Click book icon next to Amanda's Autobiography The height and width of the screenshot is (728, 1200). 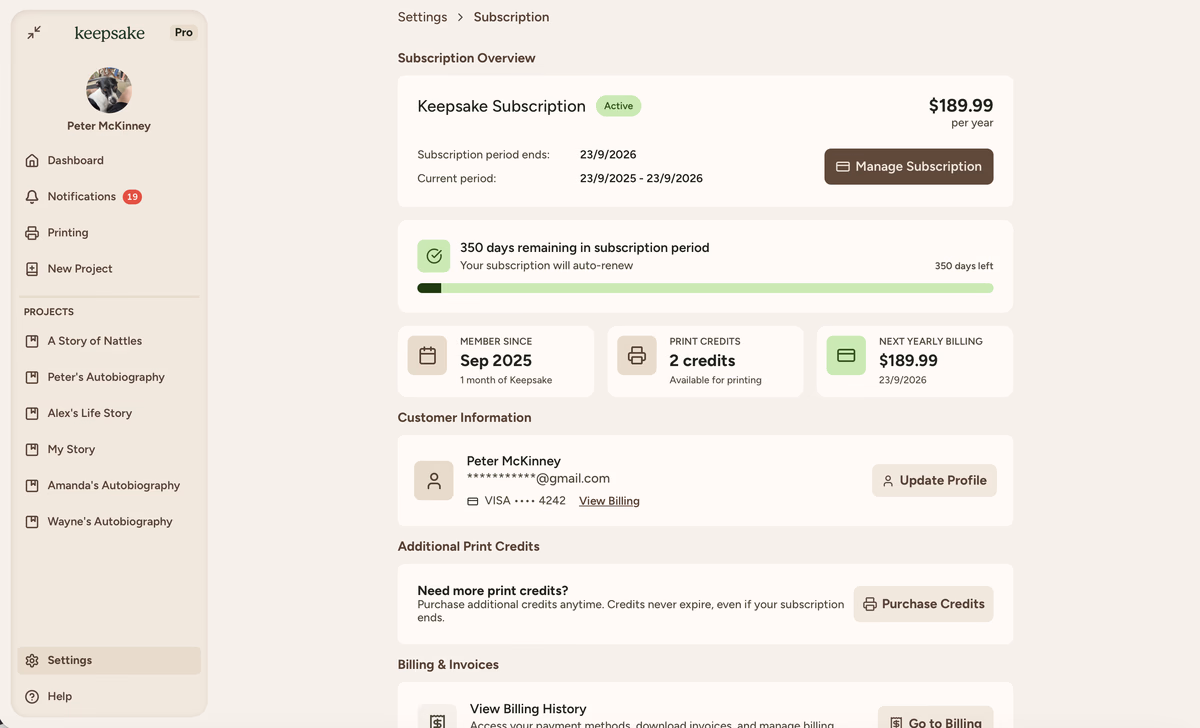click(x=32, y=486)
